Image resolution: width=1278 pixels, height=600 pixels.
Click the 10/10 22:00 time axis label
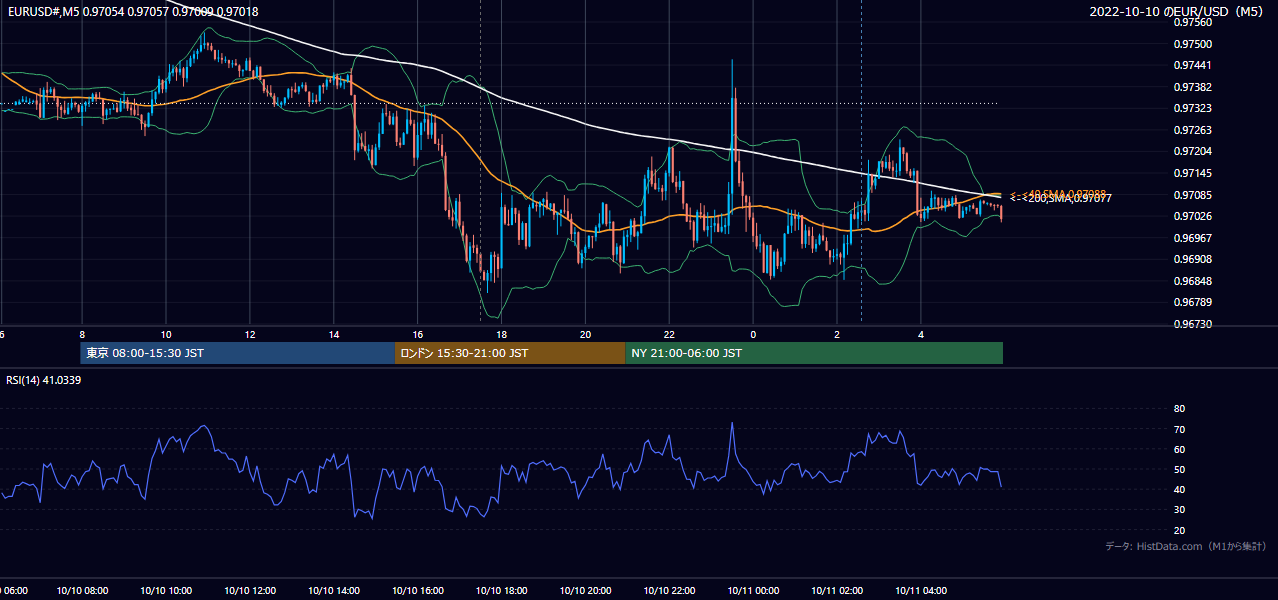coord(670,591)
